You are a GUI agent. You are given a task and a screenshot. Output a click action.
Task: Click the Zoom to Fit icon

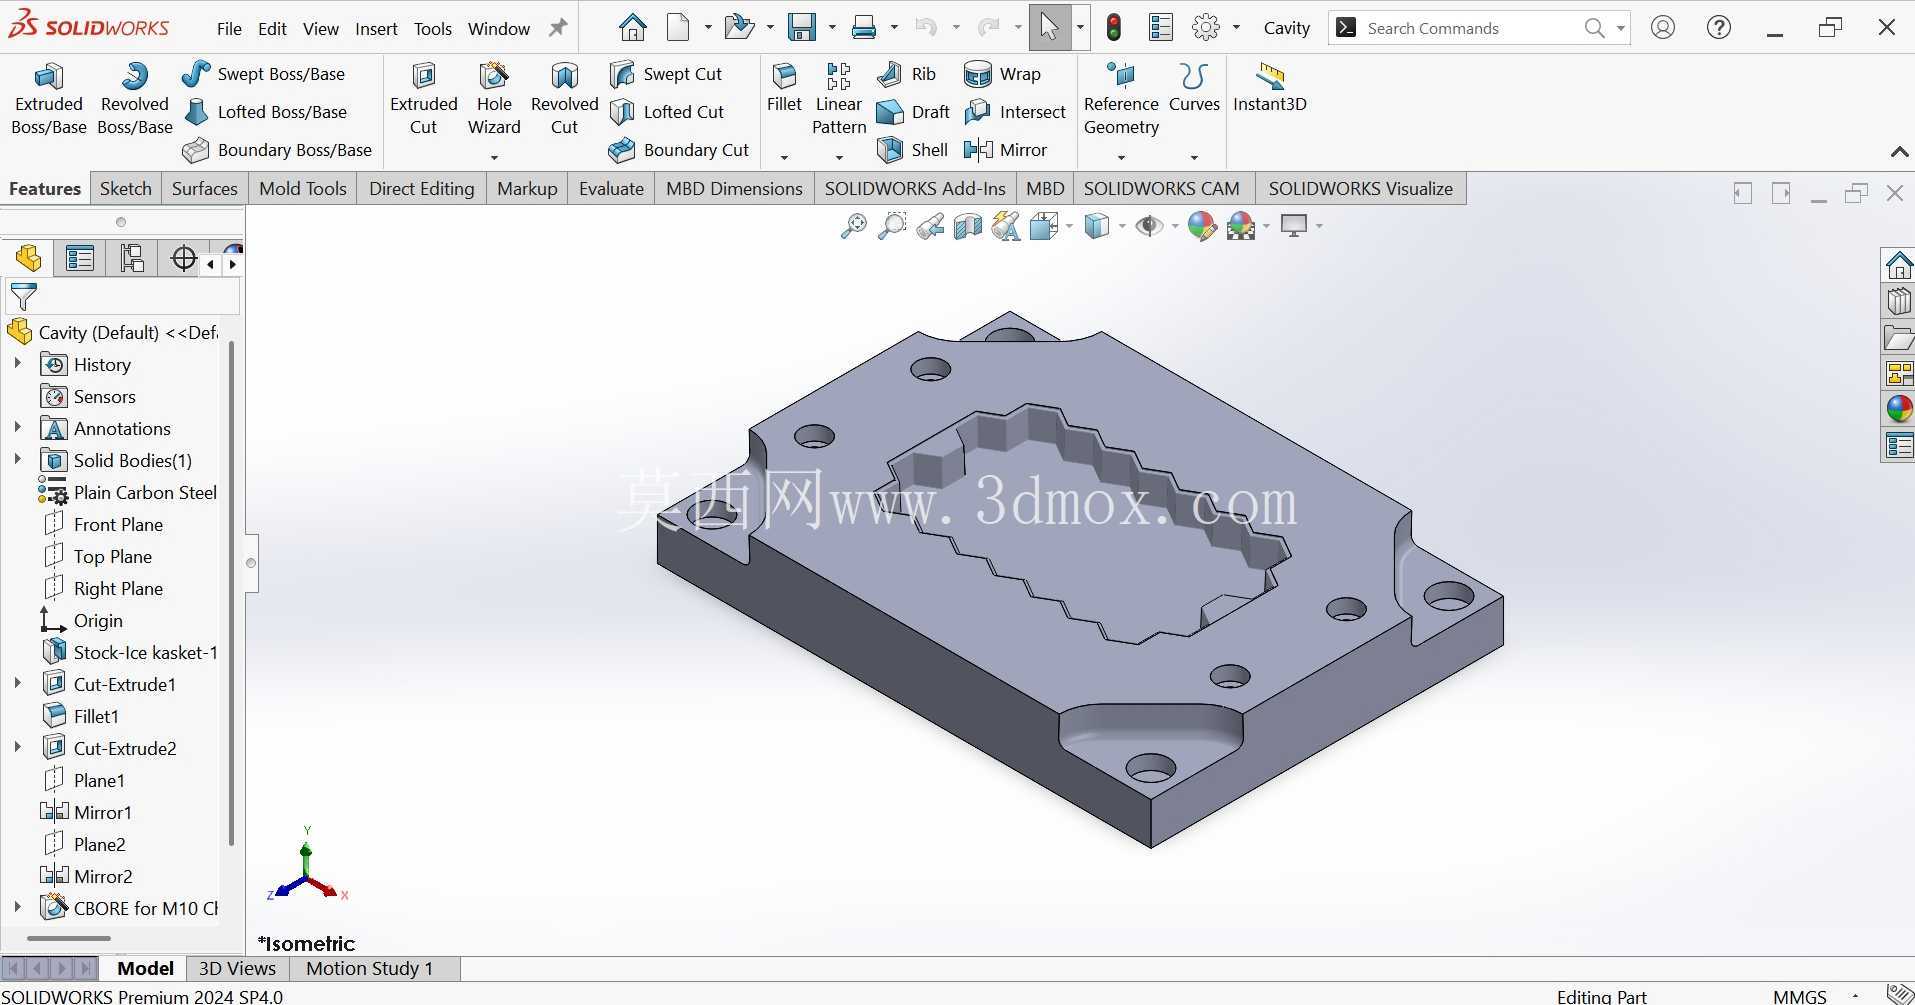[x=853, y=226]
